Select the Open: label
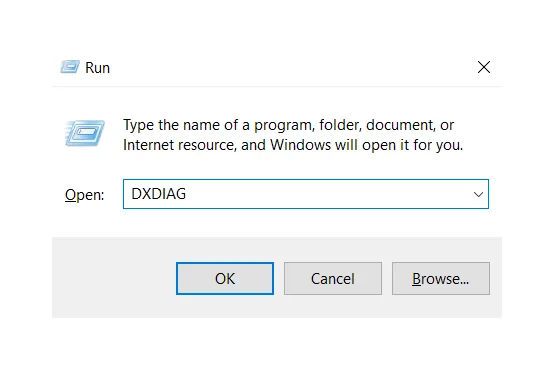547x367 pixels. [x=84, y=195]
